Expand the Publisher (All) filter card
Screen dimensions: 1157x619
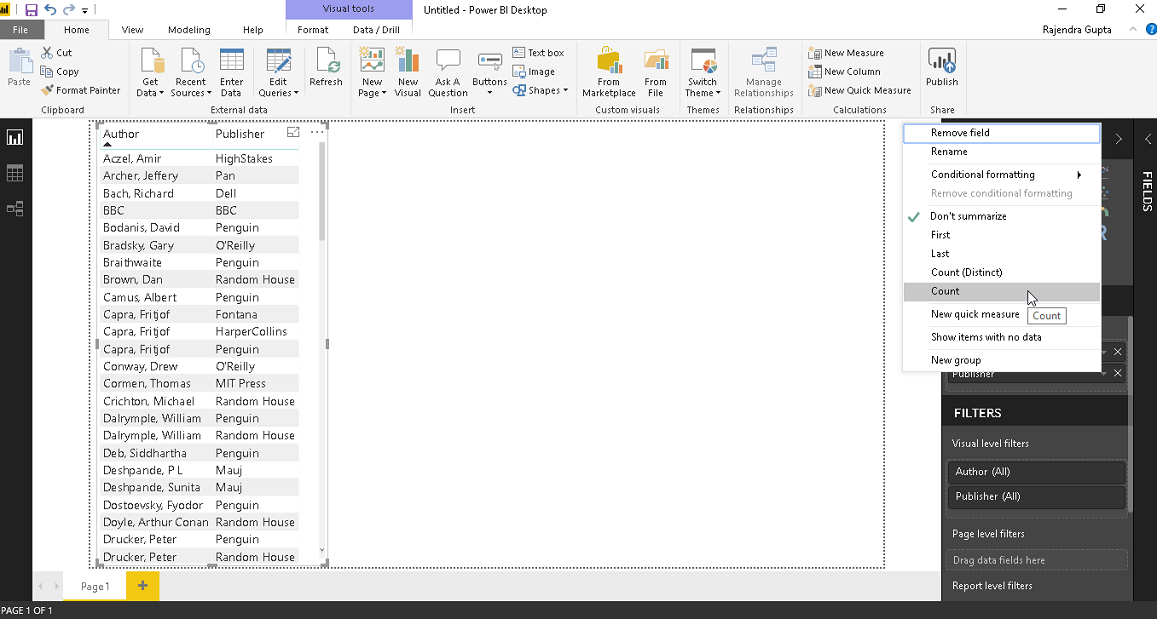1036,497
